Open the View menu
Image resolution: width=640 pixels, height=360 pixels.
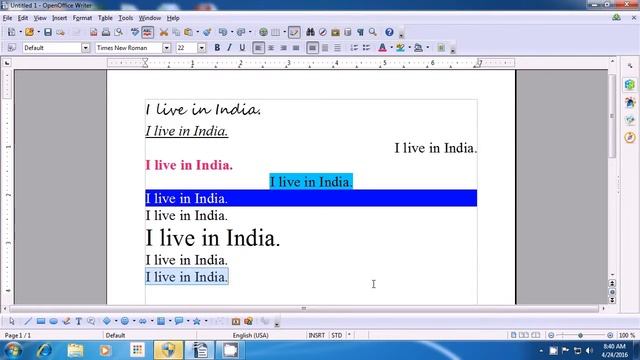pyautogui.click(x=40, y=18)
